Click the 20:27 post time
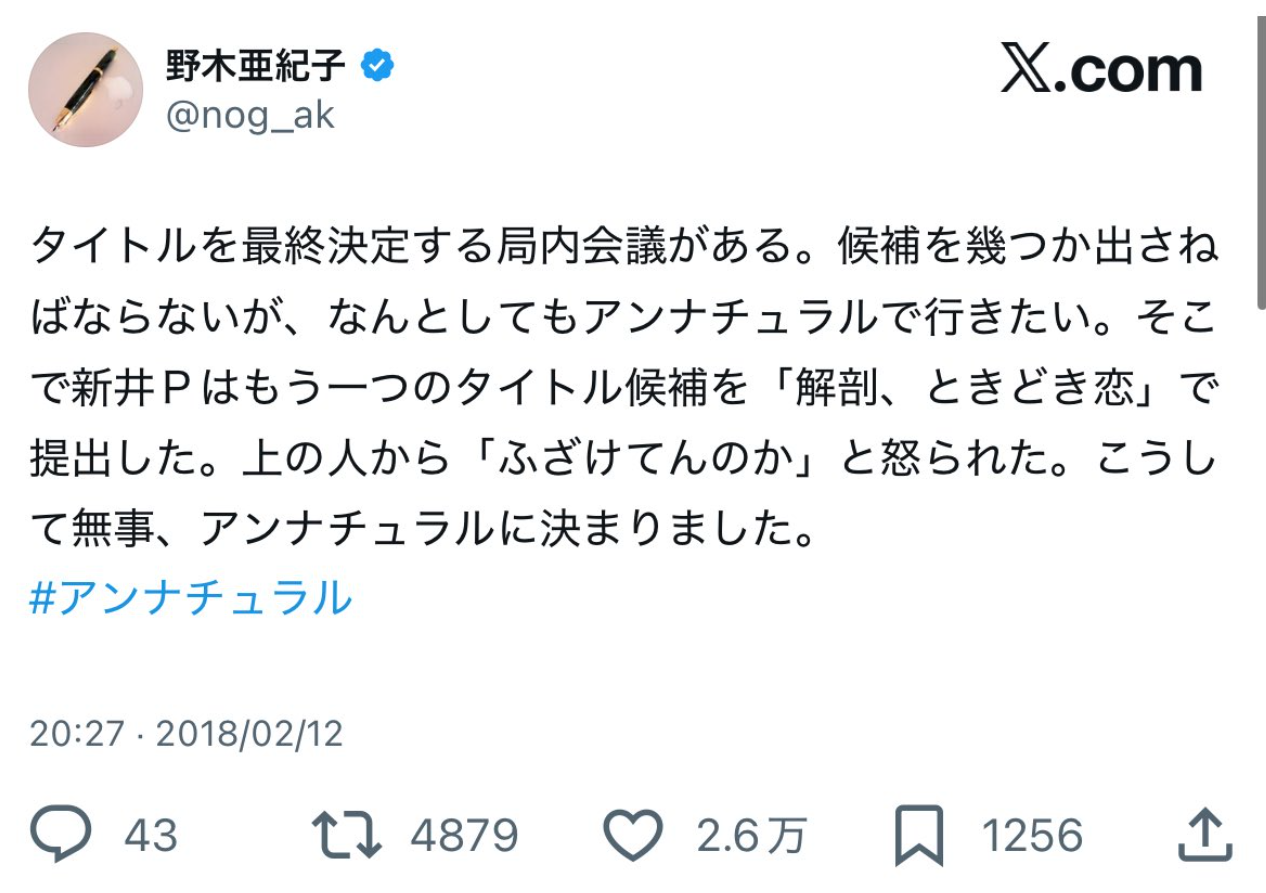This screenshot has width=1266, height=893. tap(77, 734)
